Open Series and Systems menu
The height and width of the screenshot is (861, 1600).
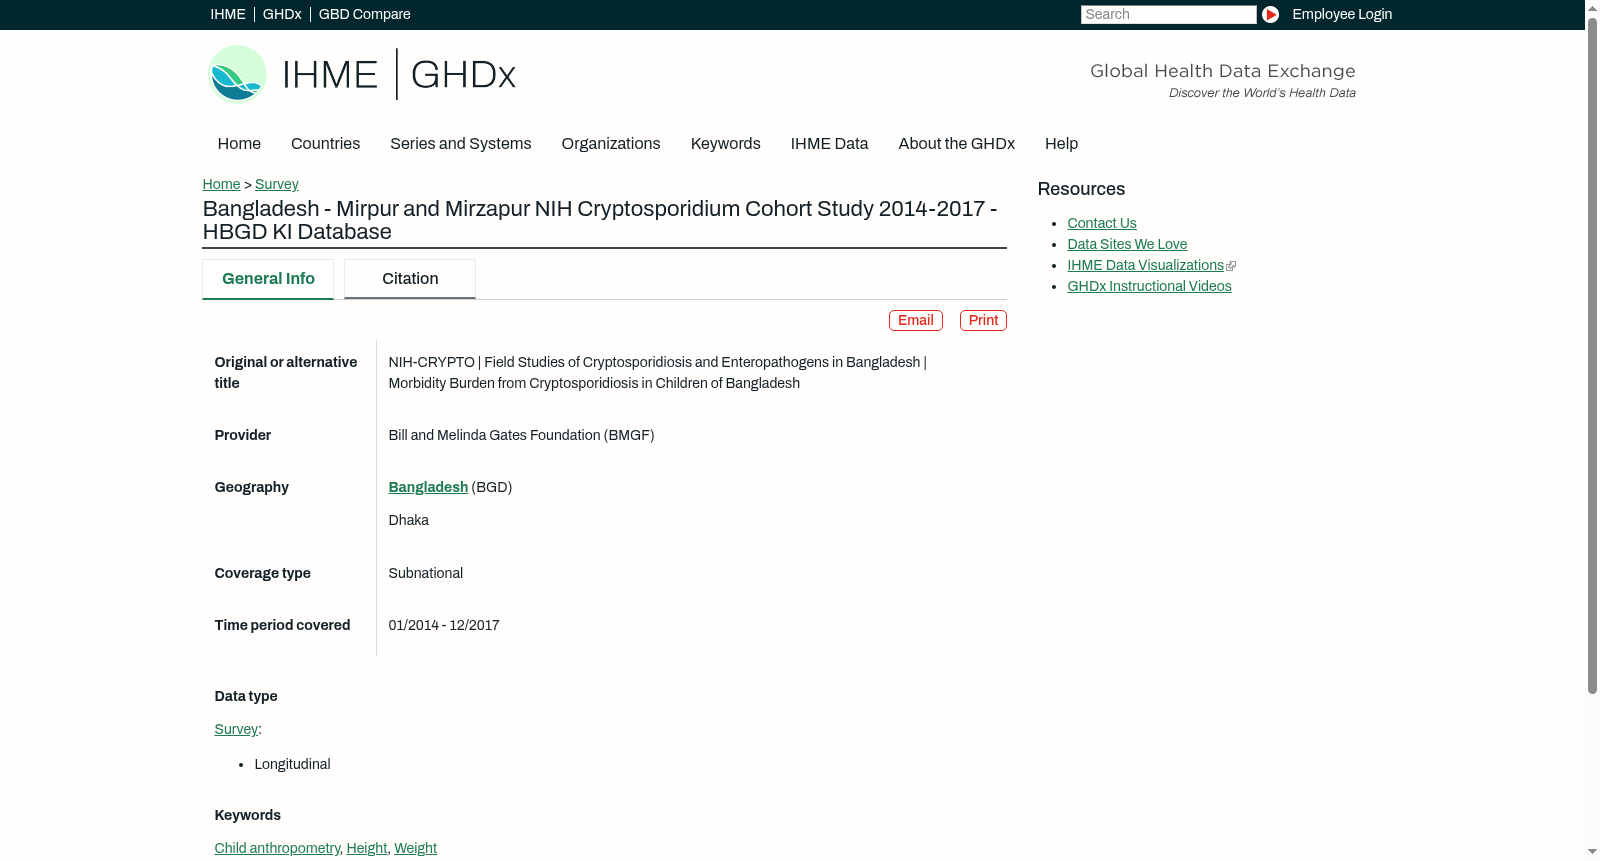[x=461, y=144]
